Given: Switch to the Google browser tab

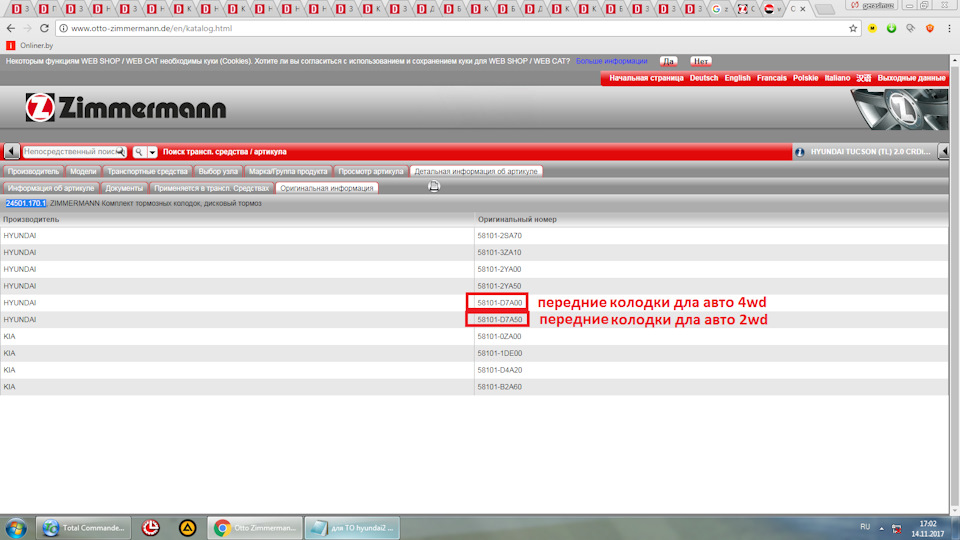Looking at the screenshot, I should pyautogui.click(x=720, y=9).
